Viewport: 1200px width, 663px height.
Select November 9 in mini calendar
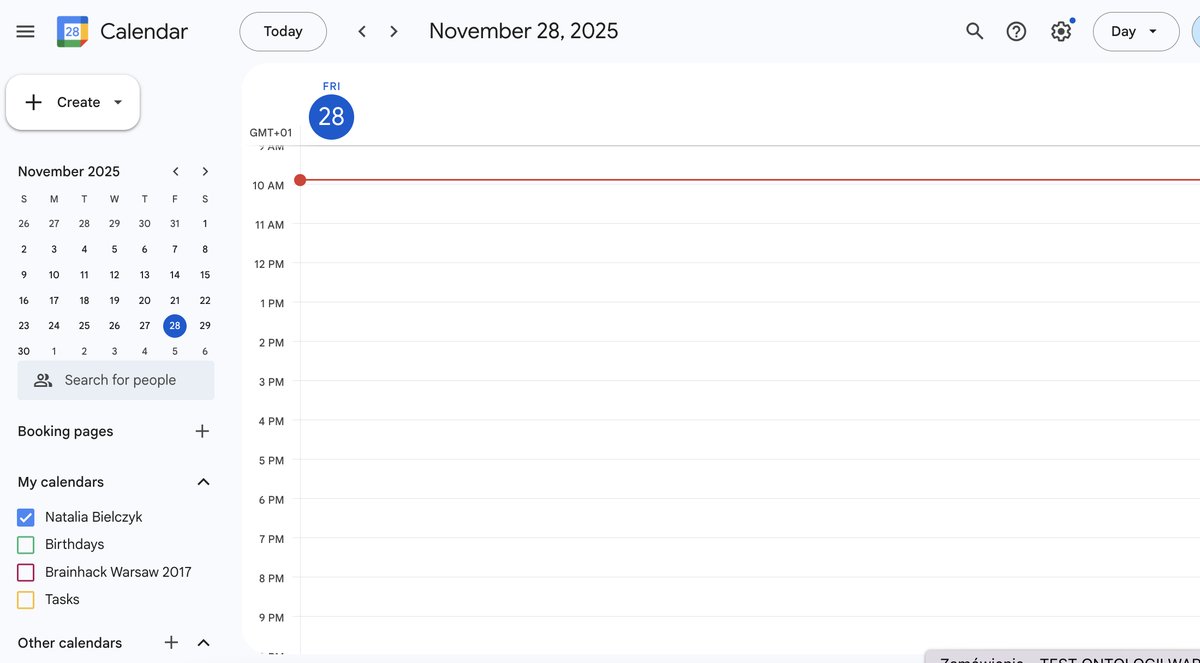(x=24, y=275)
